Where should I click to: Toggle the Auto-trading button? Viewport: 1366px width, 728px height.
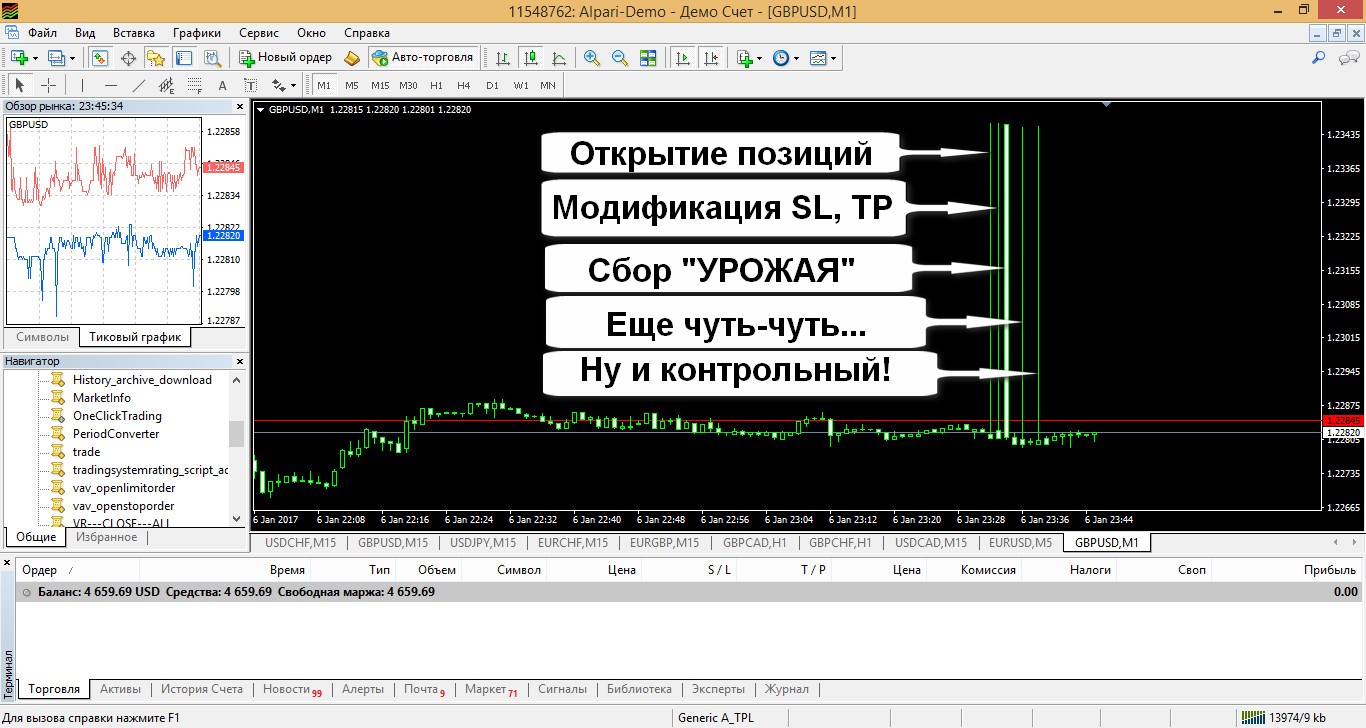pos(421,58)
